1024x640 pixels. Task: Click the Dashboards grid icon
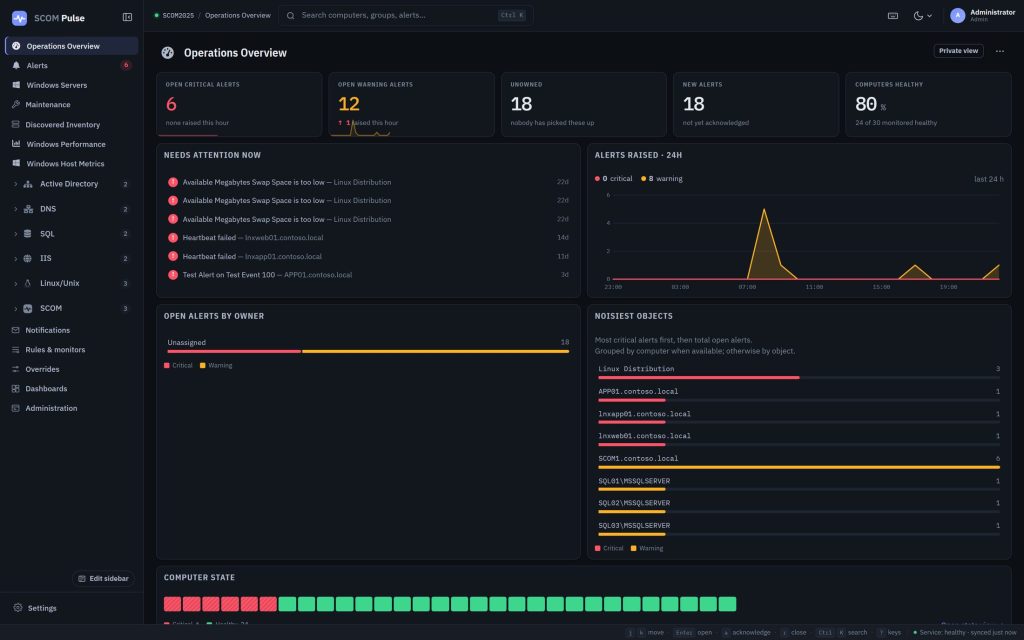[16, 389]
